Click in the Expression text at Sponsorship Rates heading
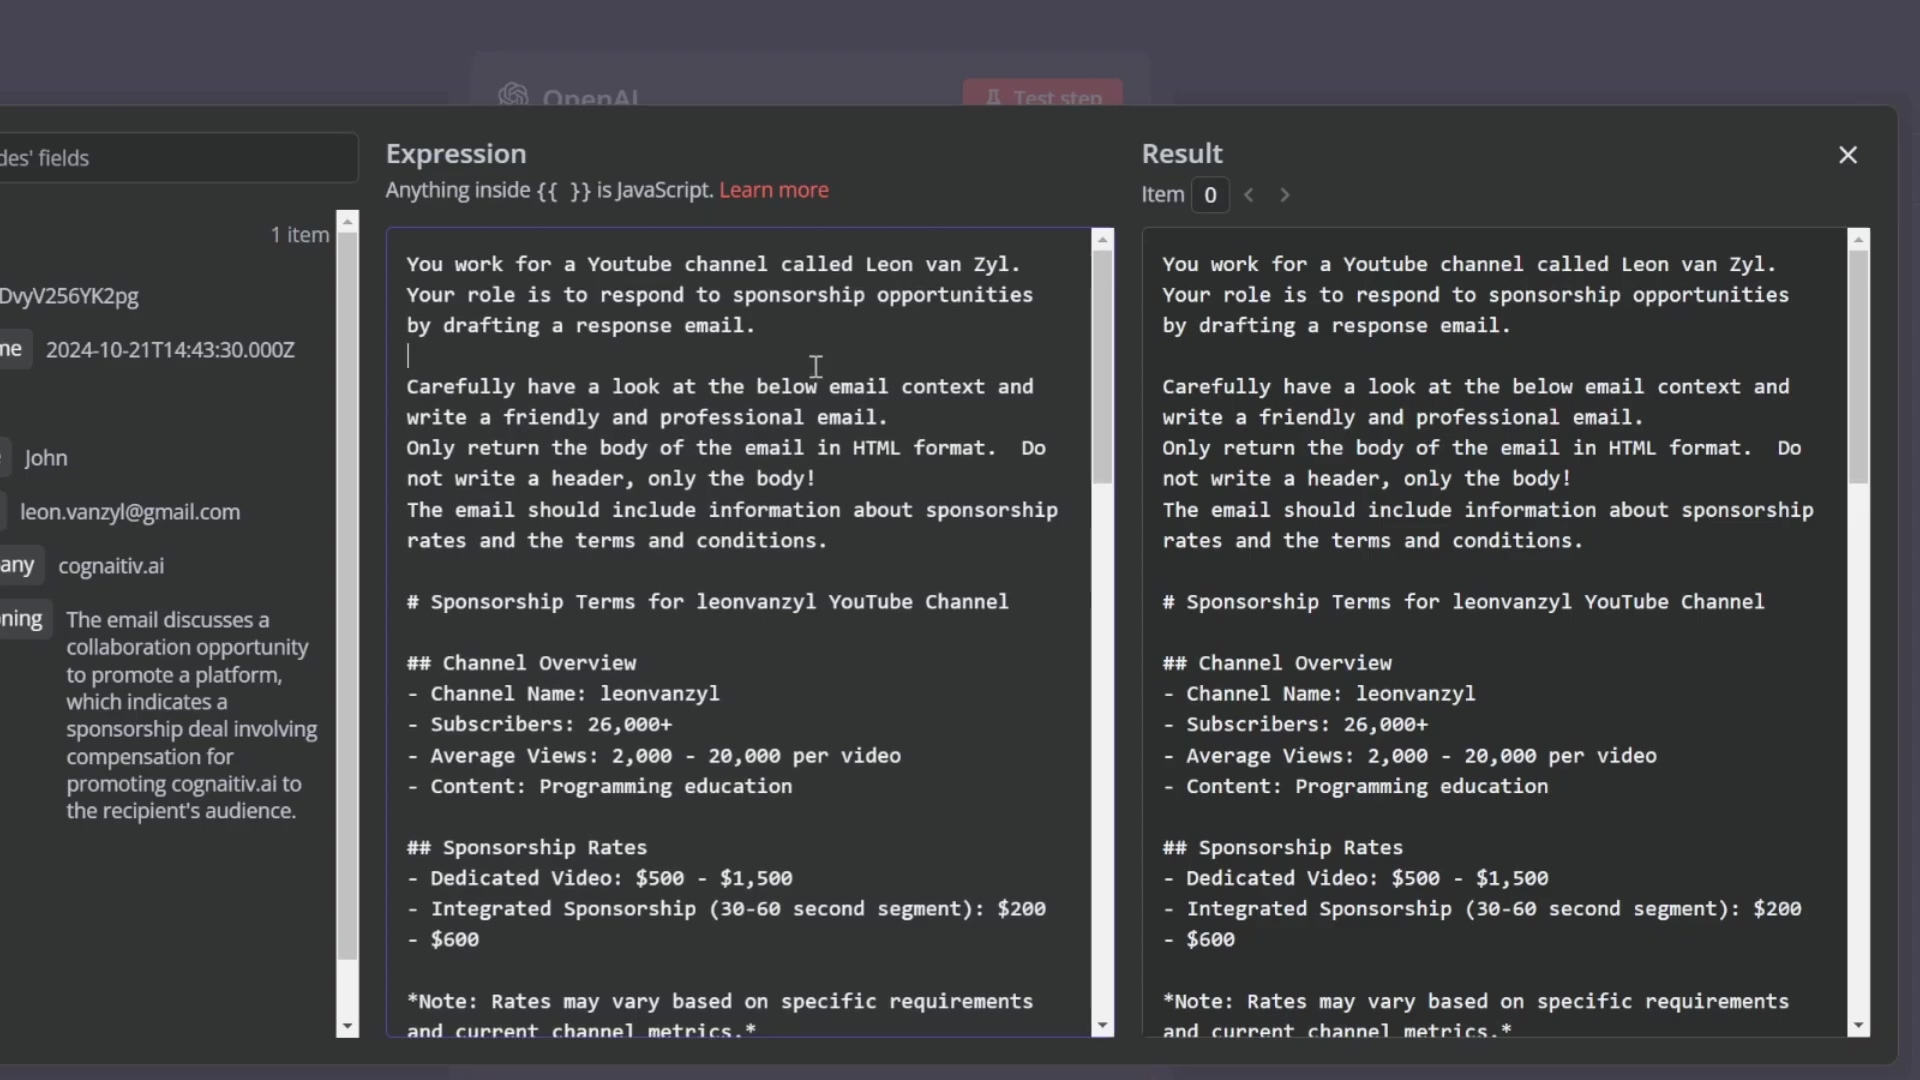This screenshot has width=1920, height=1080. click(x=544, y=848)
